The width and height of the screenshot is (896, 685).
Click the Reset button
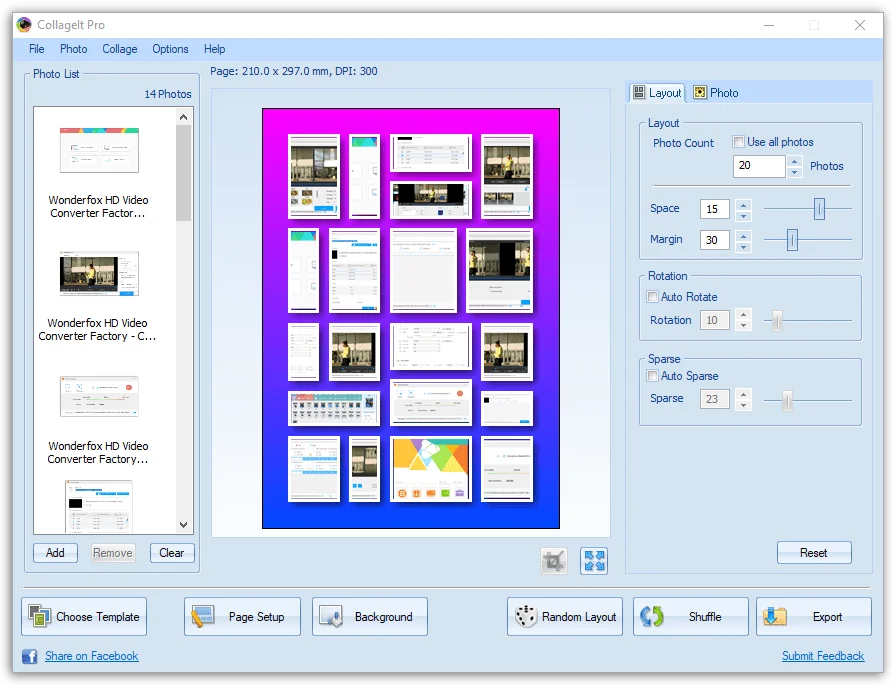pos(814,552)
